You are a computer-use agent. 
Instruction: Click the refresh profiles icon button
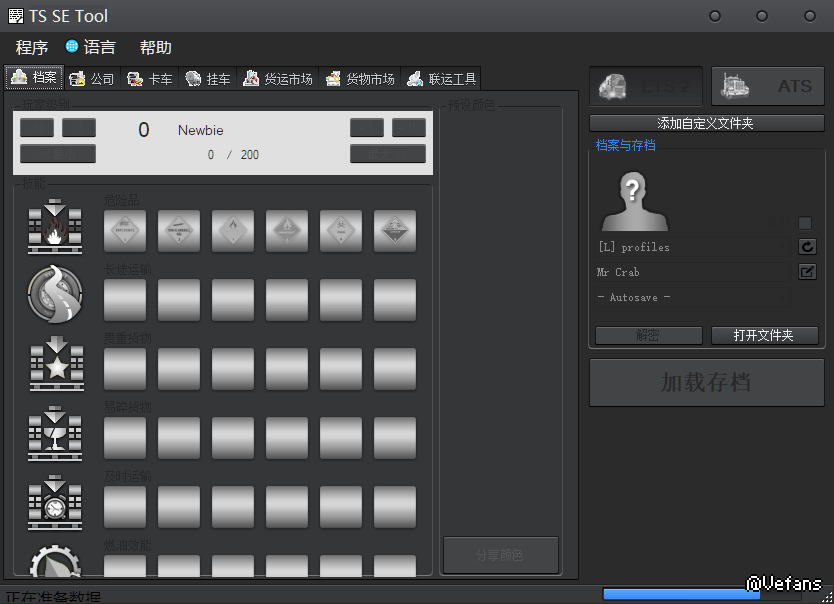click(807, 247)
